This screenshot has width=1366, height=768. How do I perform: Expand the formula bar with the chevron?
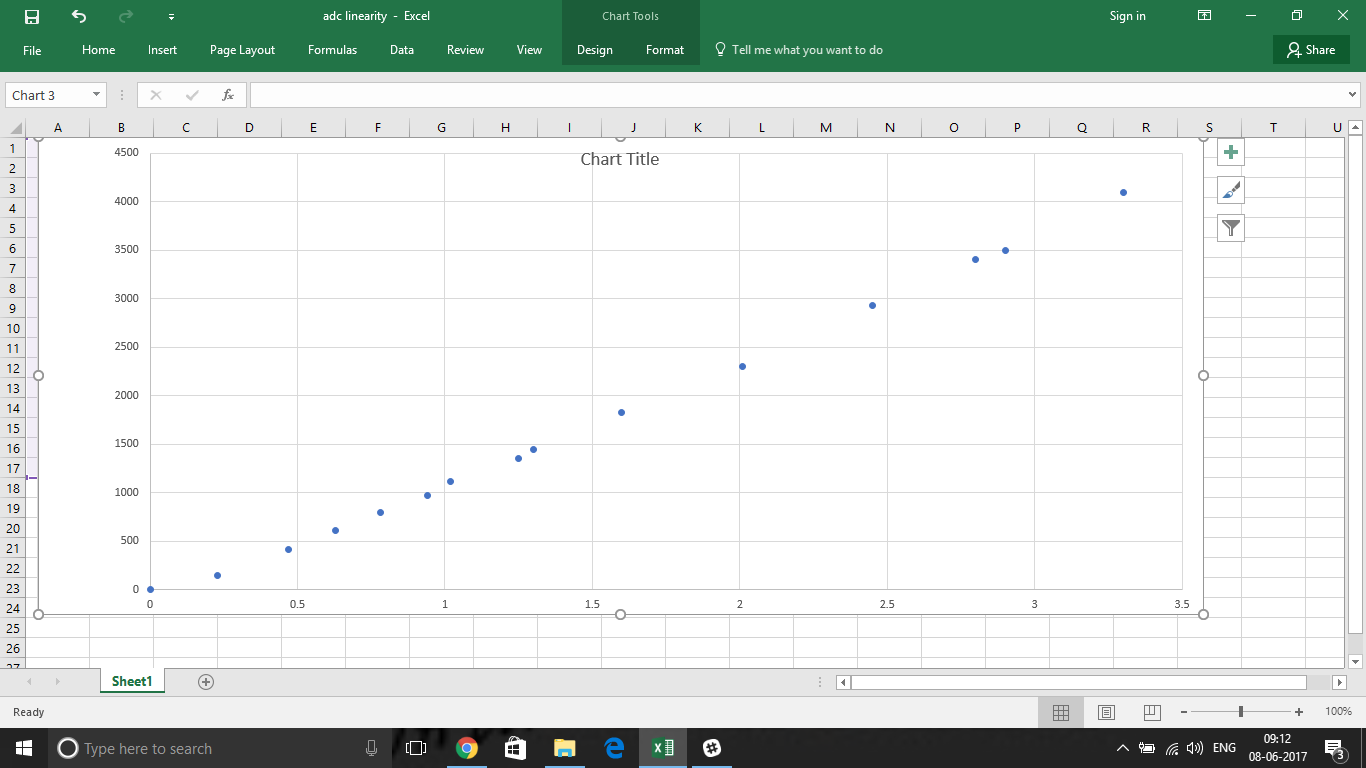click(1352, 95)
